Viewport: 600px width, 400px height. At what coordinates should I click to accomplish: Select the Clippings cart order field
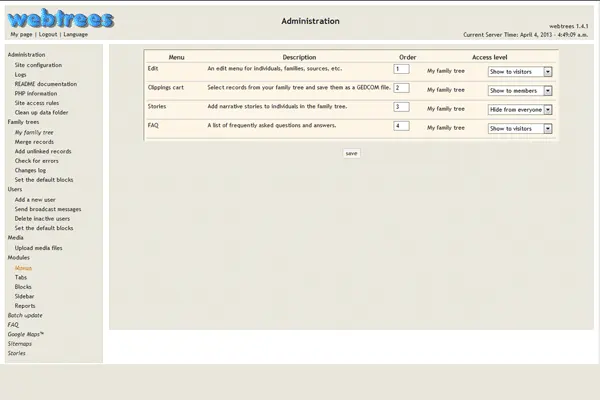coord(401,88)
